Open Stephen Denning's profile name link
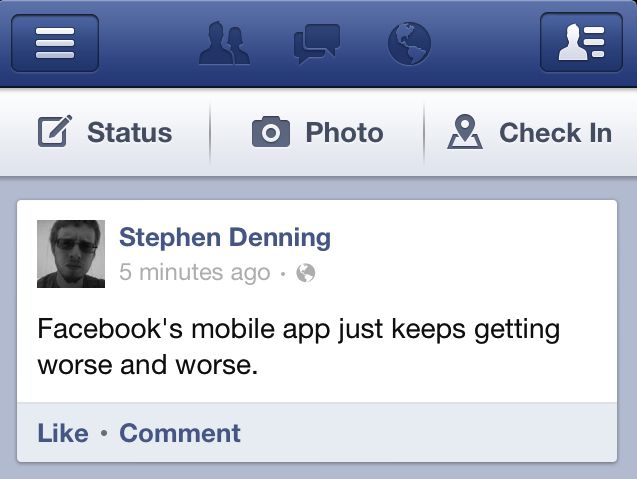The width and height of the screenshot is (637, 479). pos(225,237)
